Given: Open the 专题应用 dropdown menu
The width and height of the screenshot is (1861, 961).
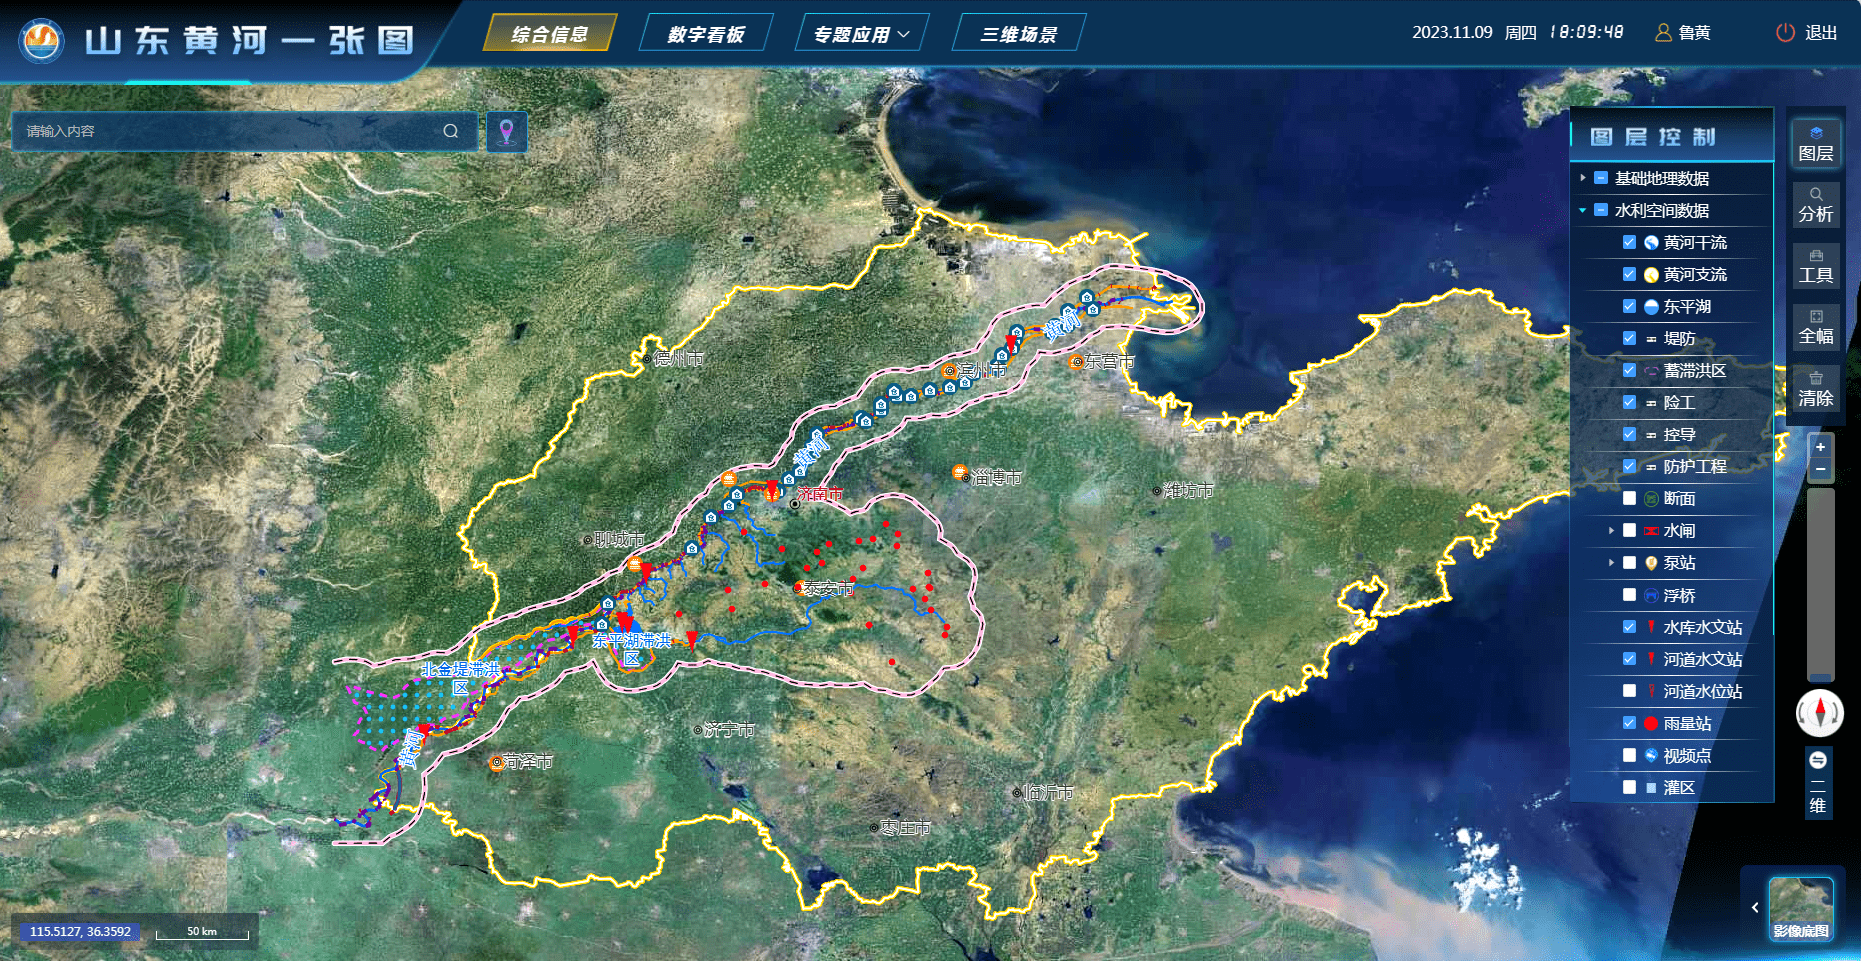Looking at the screenshot, I should [x=861, y=34].
